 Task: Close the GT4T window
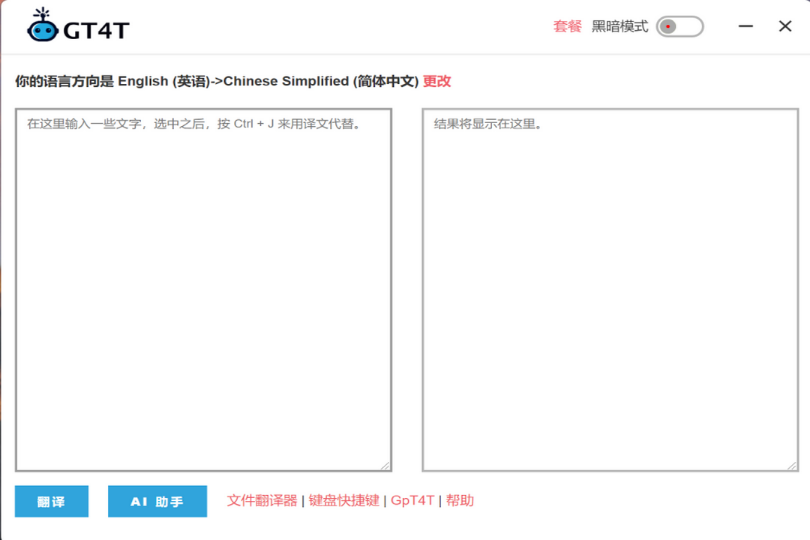[x=785, y=26]
